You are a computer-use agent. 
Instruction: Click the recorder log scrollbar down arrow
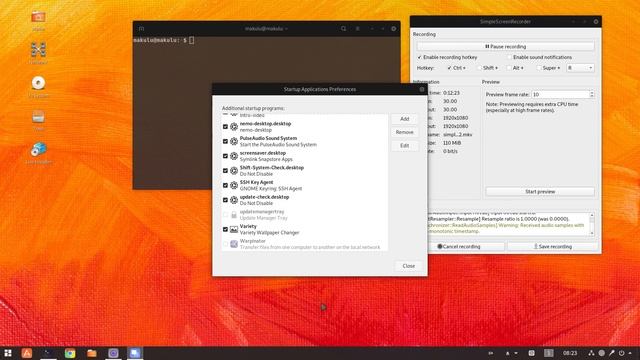tap(592, 233)
